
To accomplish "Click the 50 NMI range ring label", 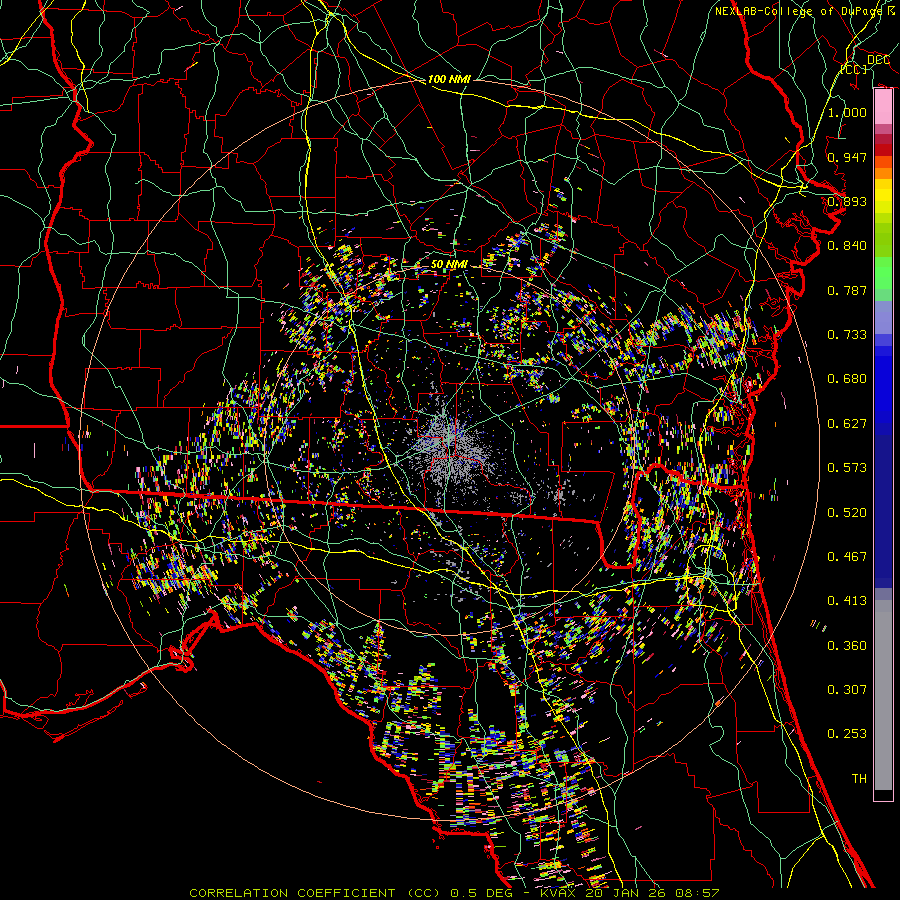I will (449, 263).
